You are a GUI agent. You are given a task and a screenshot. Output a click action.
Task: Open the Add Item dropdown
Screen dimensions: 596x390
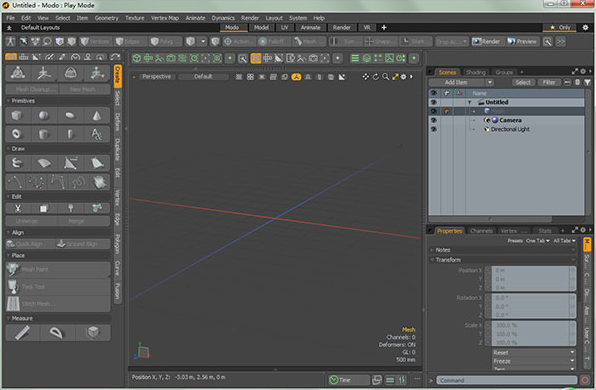point(461,82)
